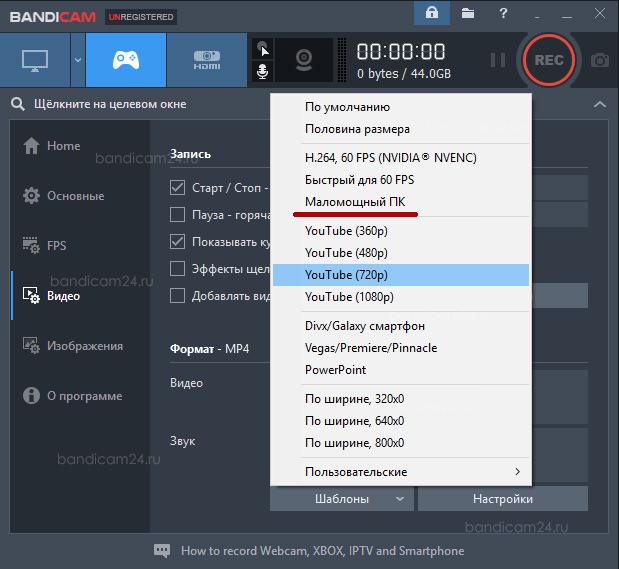Open the Основные settings section
The width and height of the screenshot is (619, 569).
(63, 196)
